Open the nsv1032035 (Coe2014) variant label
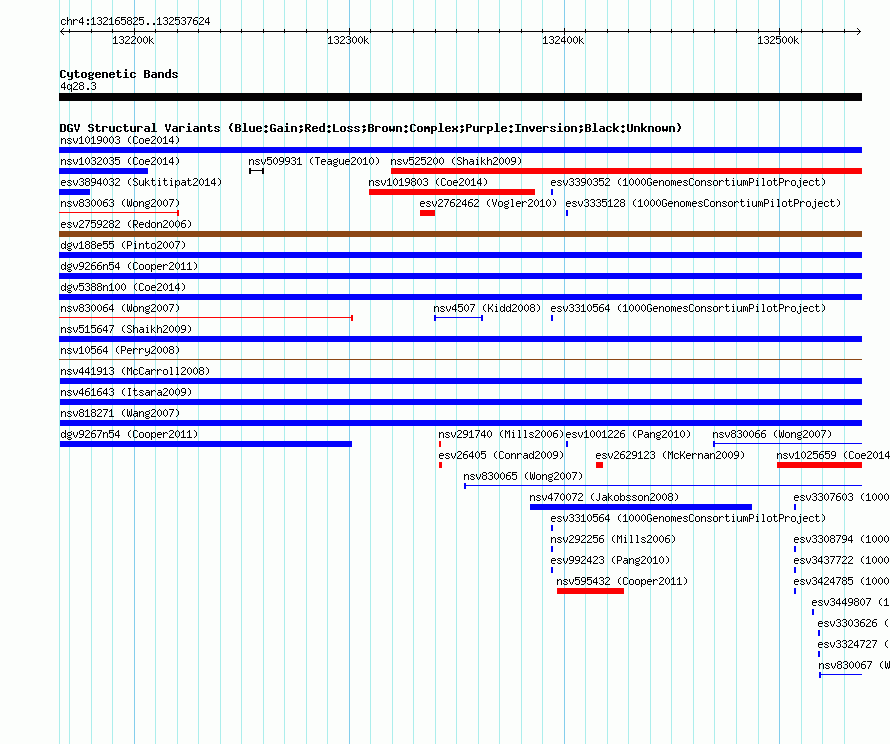Image resolution: width=890 pixels, height=744 pixels. tap(120, 161)
